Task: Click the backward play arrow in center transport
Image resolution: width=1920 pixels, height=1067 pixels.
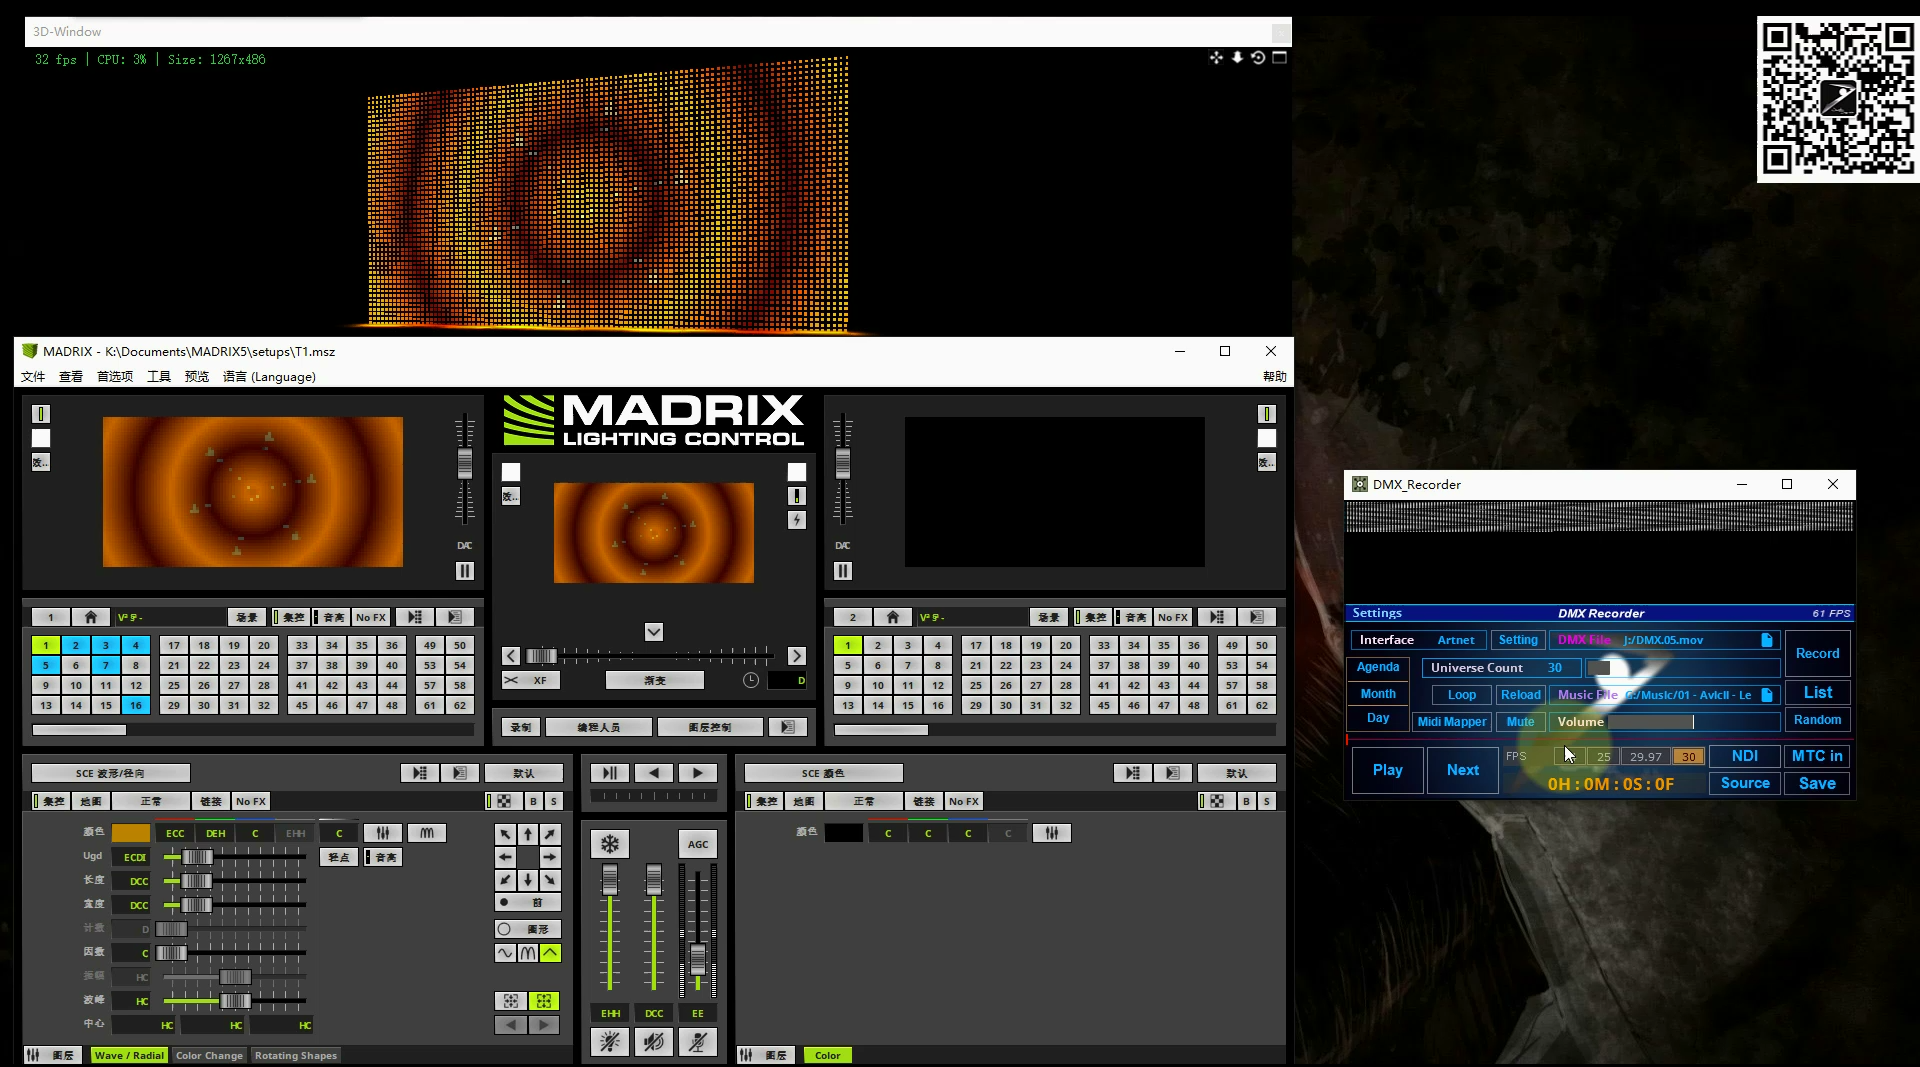Action: 654,773
